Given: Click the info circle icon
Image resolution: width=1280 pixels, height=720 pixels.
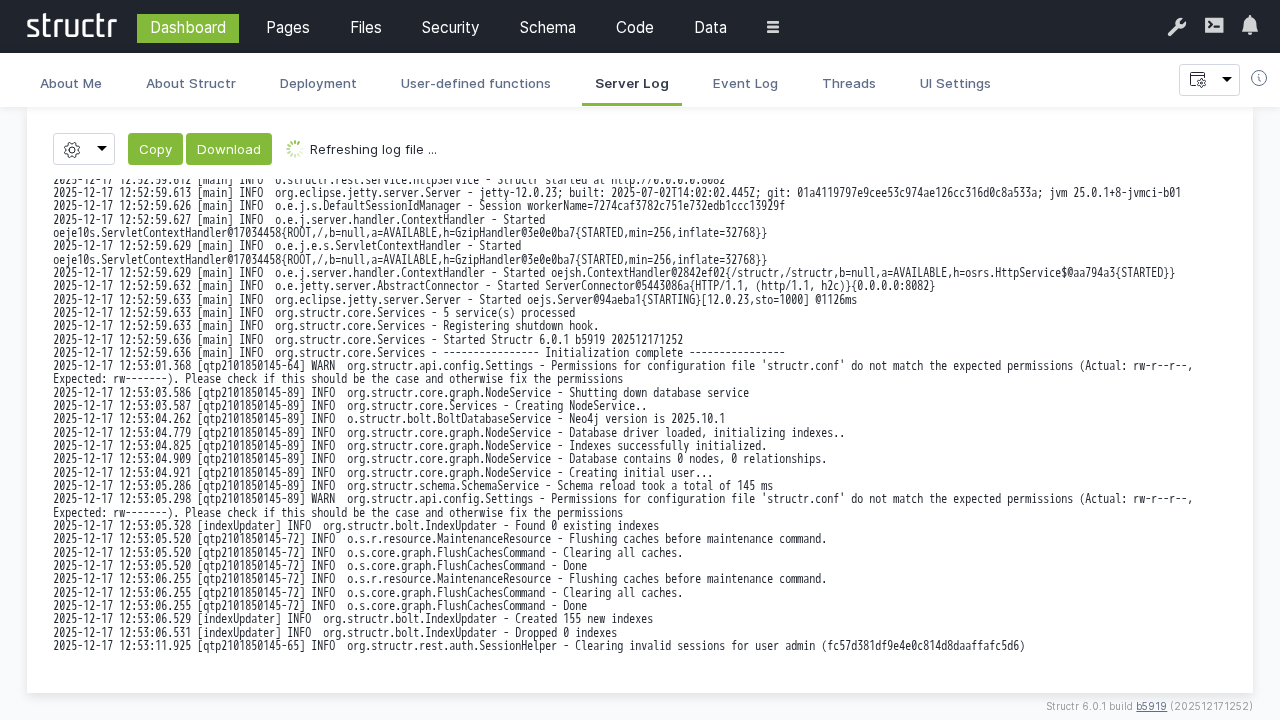Looking at the screenshot, I should pos(1259,78).
